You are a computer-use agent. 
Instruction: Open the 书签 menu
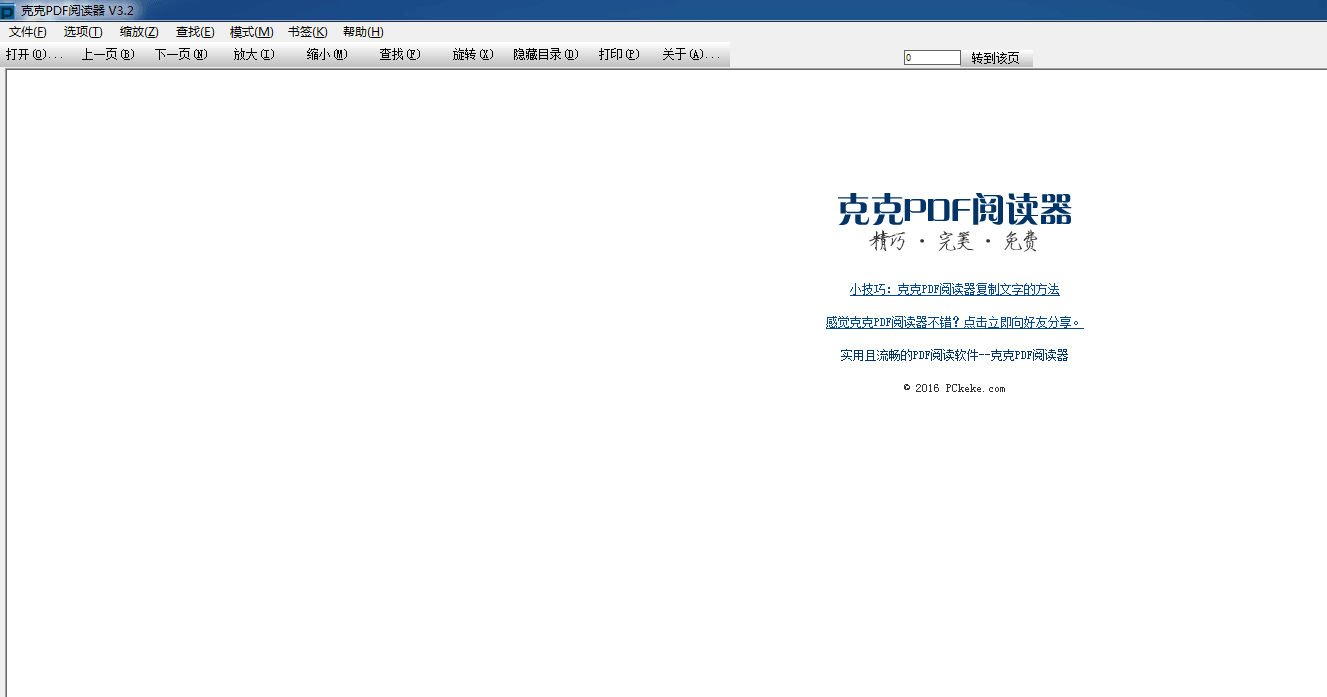306,31
